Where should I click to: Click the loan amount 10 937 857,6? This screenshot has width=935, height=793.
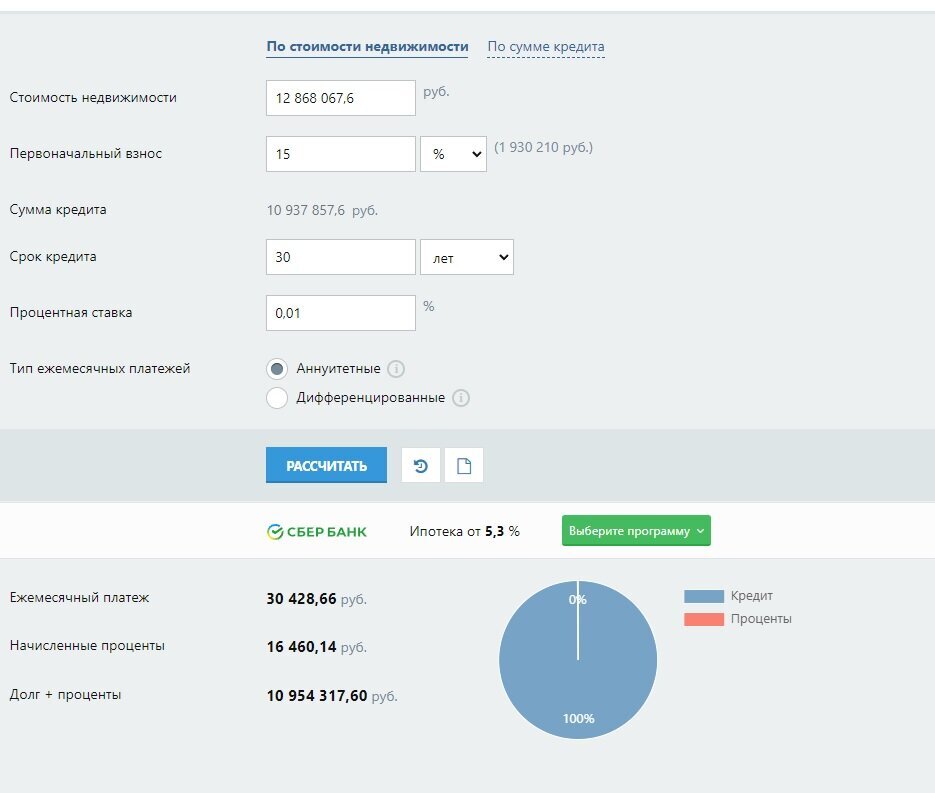306,210
